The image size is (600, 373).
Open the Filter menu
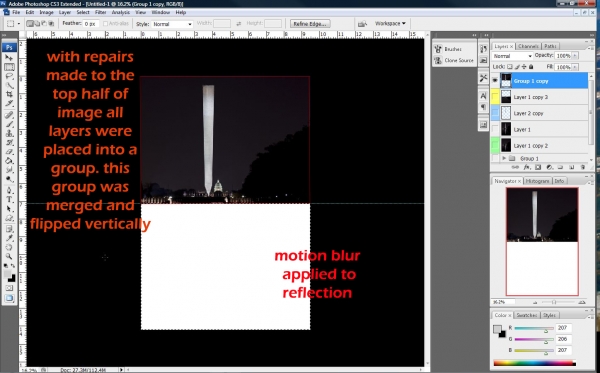tap(100, 13)
